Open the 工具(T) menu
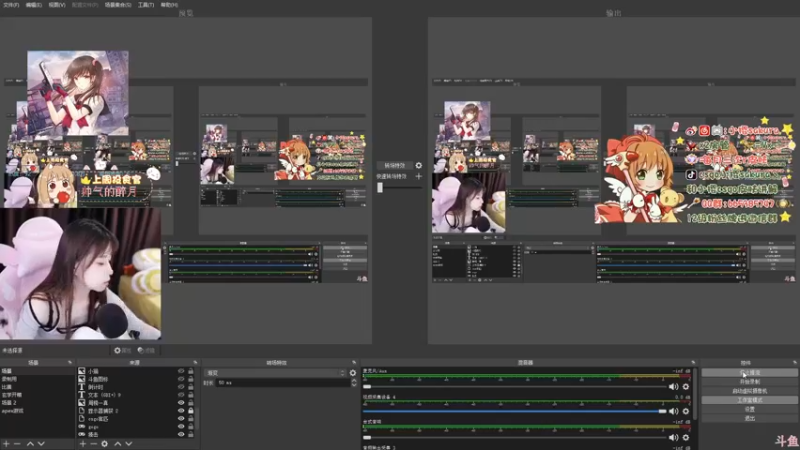The height and width of the screenshot is (450, 800). (x=146, y=5)
